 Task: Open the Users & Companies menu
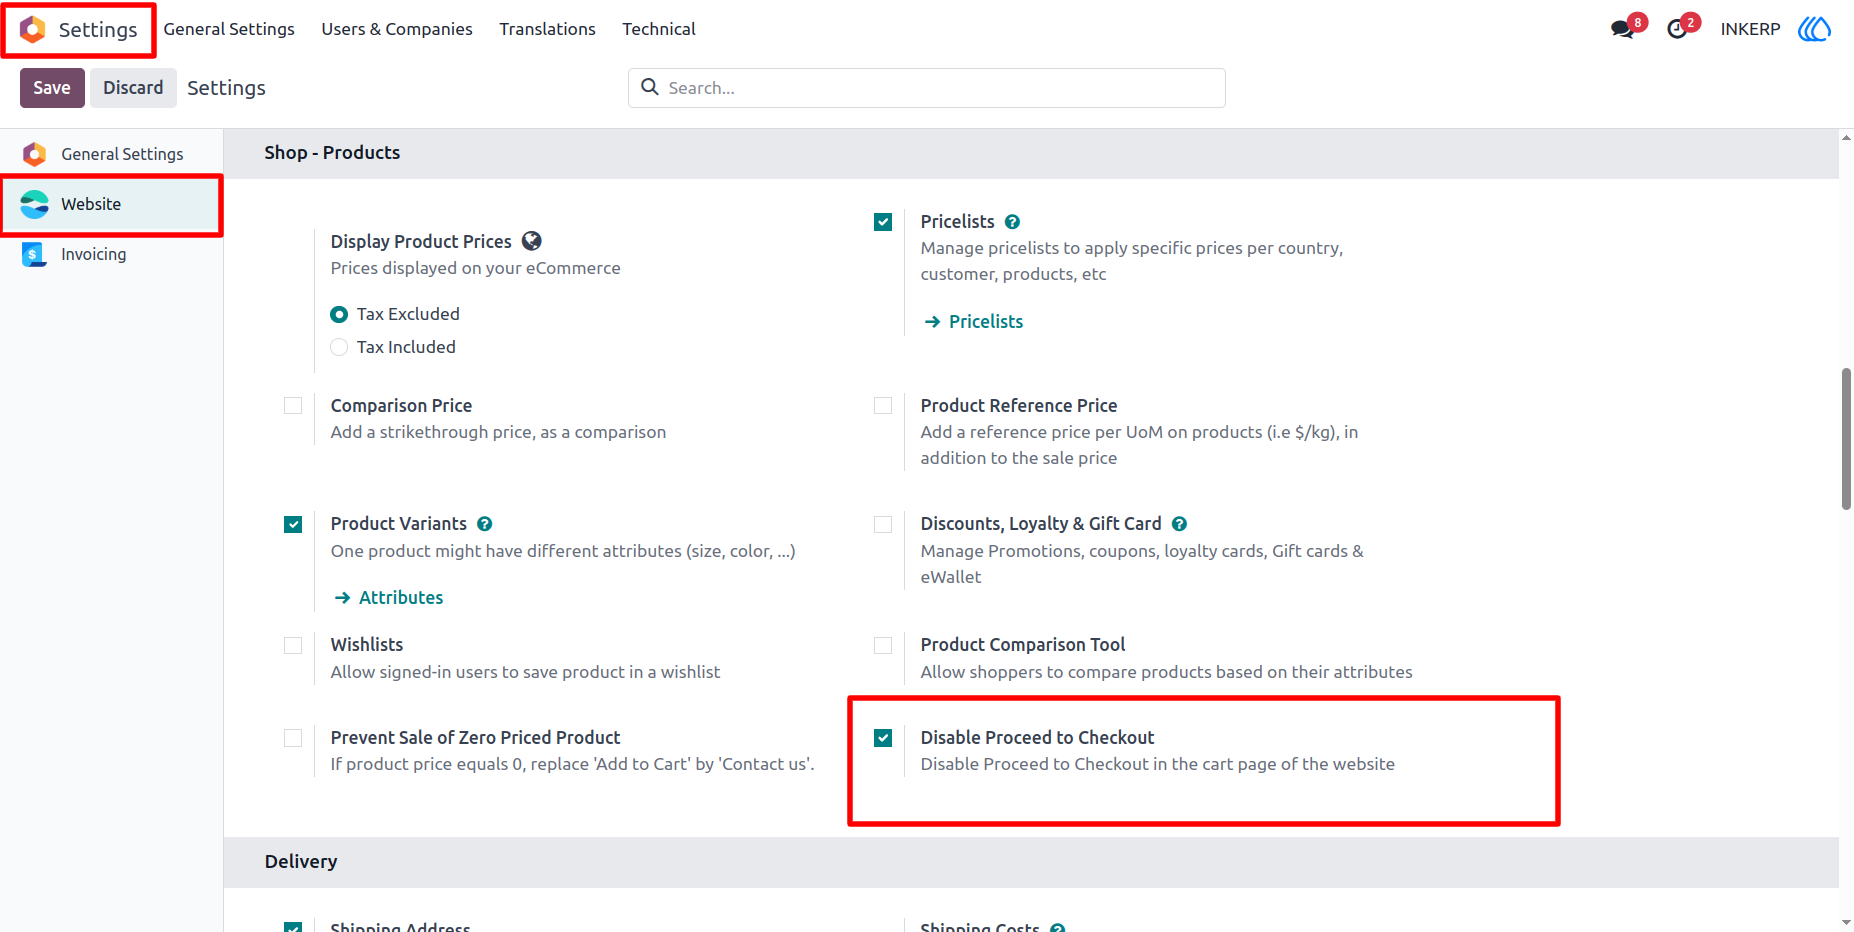pyautogui.click(x=397, y=29)
